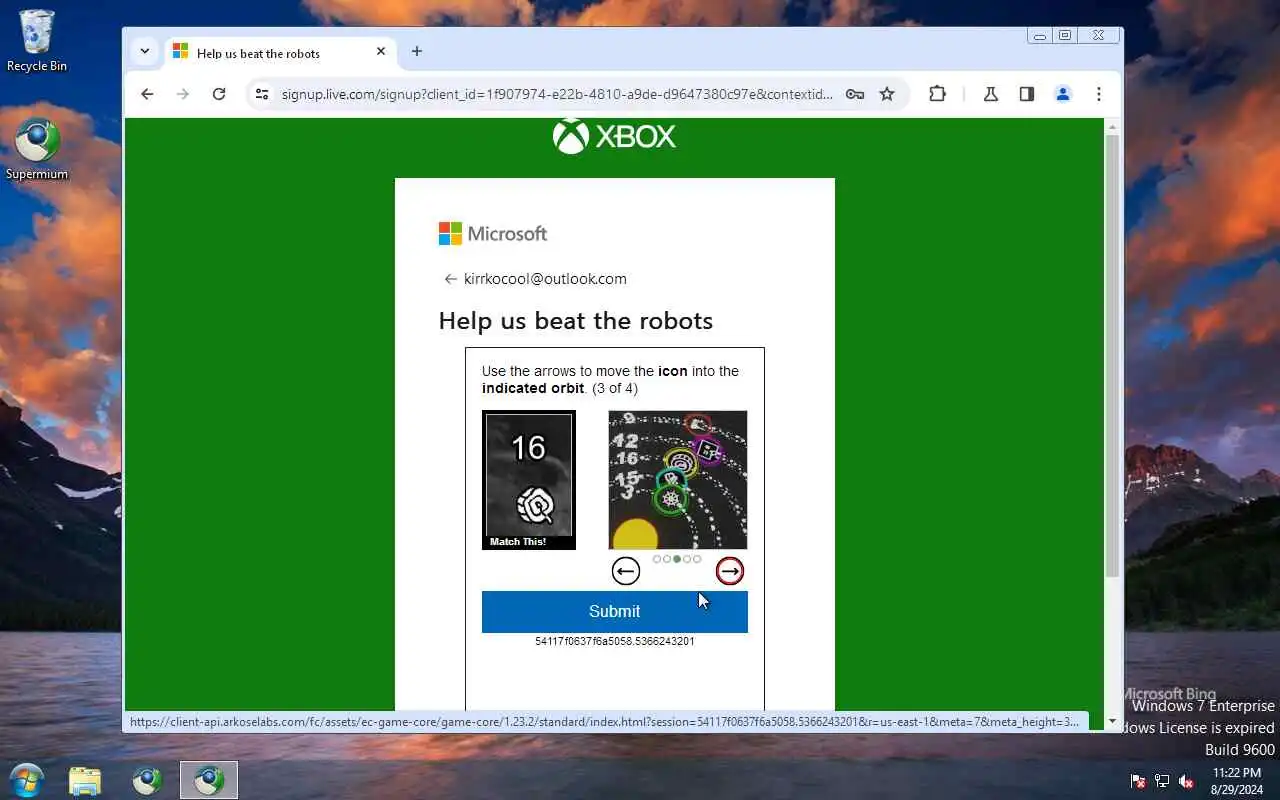Click the 'Help us beat the robots' heading
Image resolution: width=1280 pixels, height=800 pixels.
[x=576, y=321]
